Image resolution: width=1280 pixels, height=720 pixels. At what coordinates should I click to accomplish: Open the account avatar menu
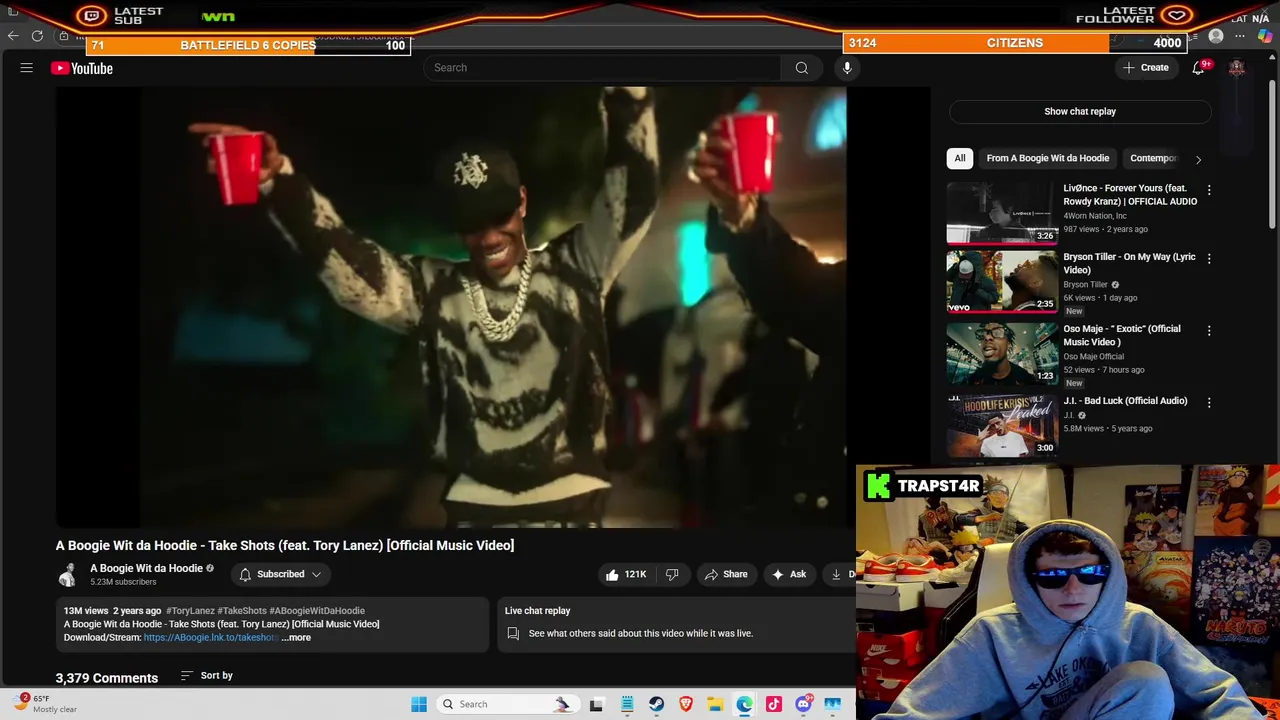click(x=1237, y=68)
